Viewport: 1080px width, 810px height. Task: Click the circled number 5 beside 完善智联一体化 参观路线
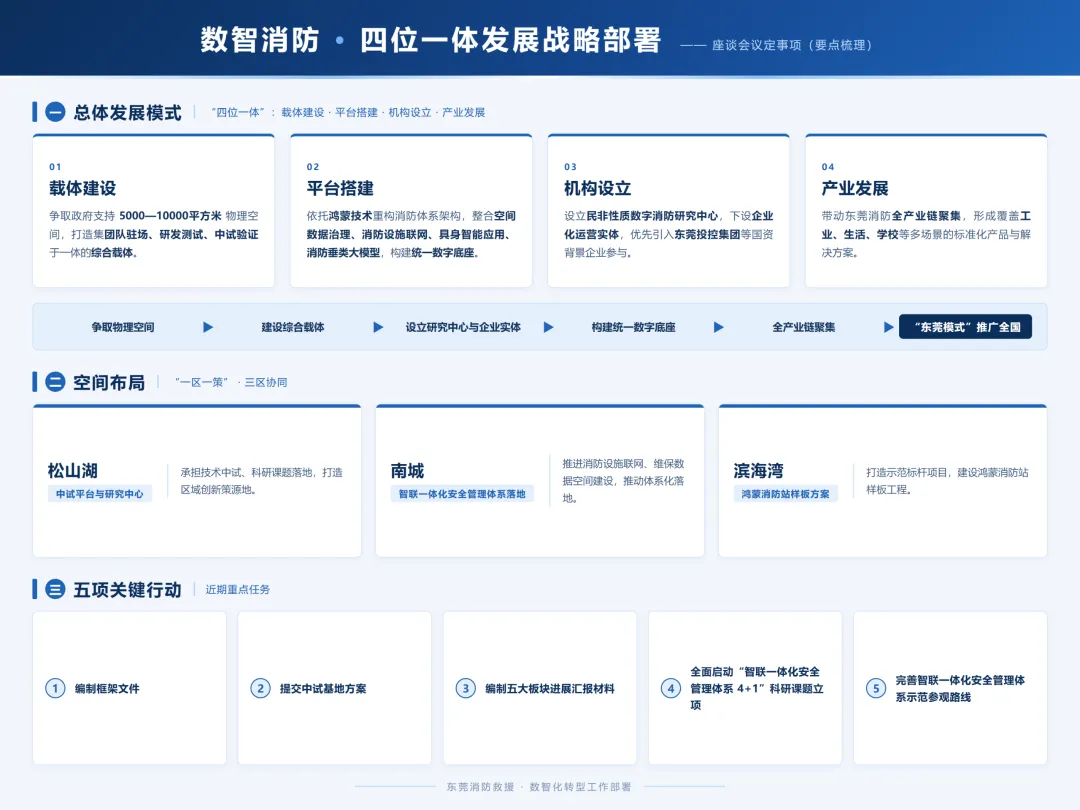click(876, 688)
